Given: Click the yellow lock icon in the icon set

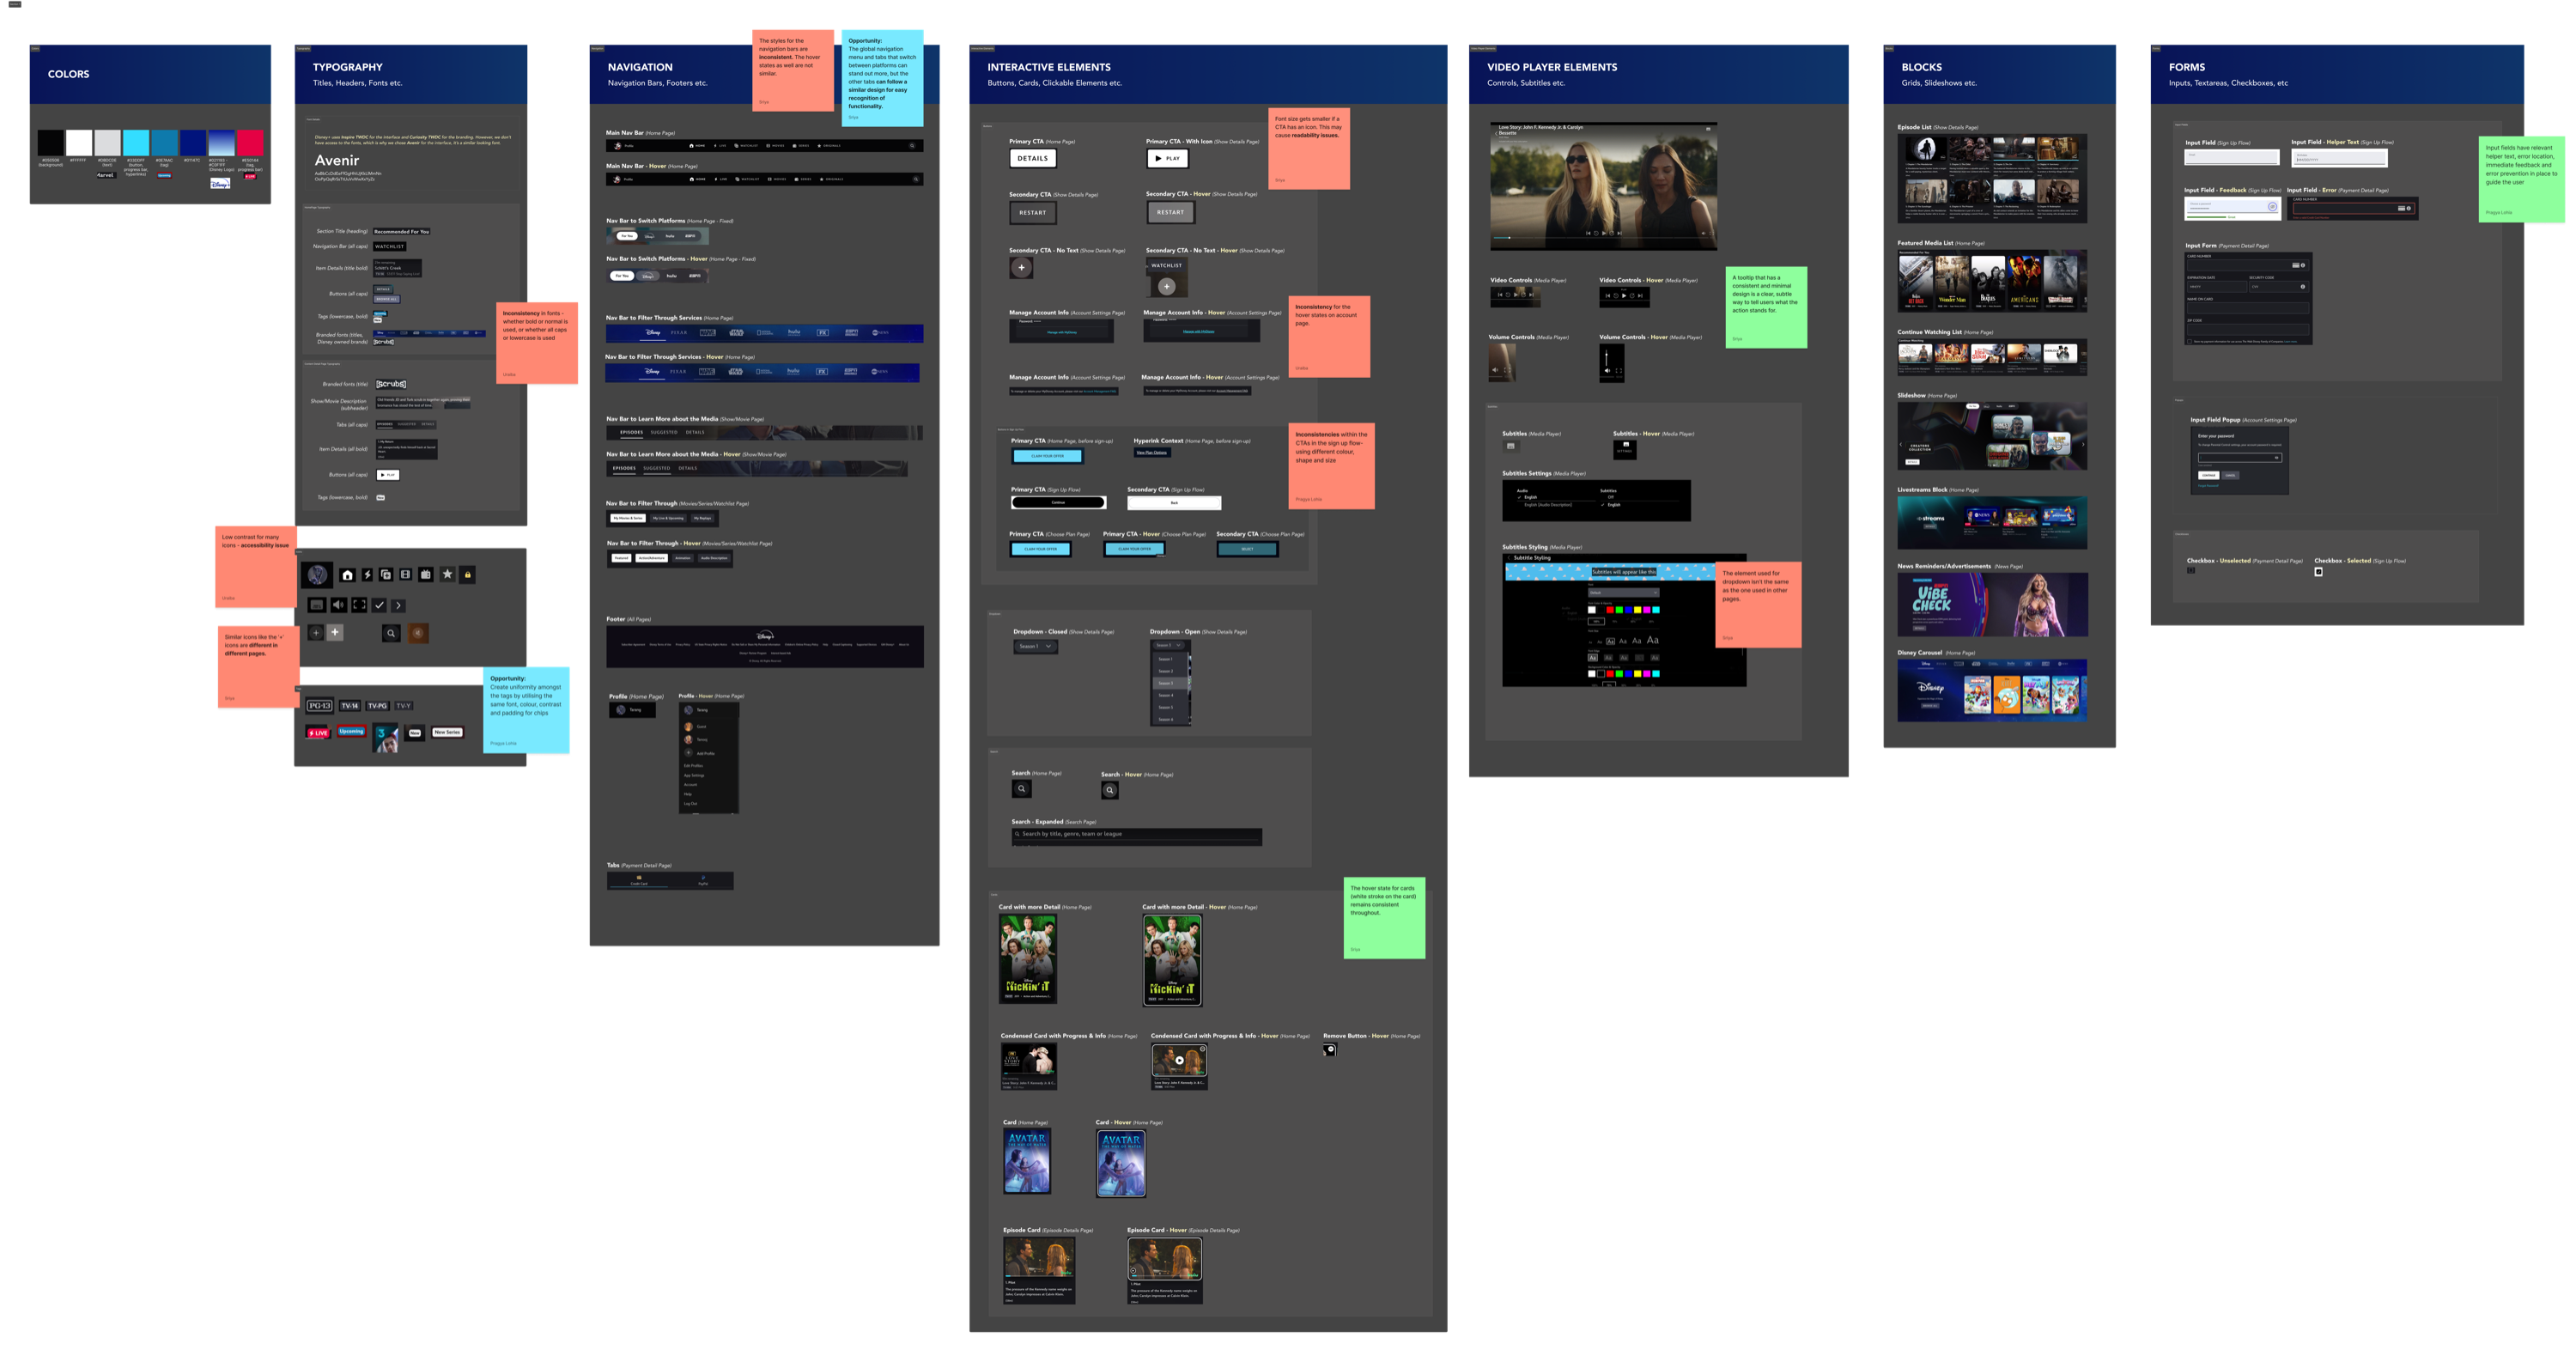Looking at the screenshot, I should click(467, 574).
